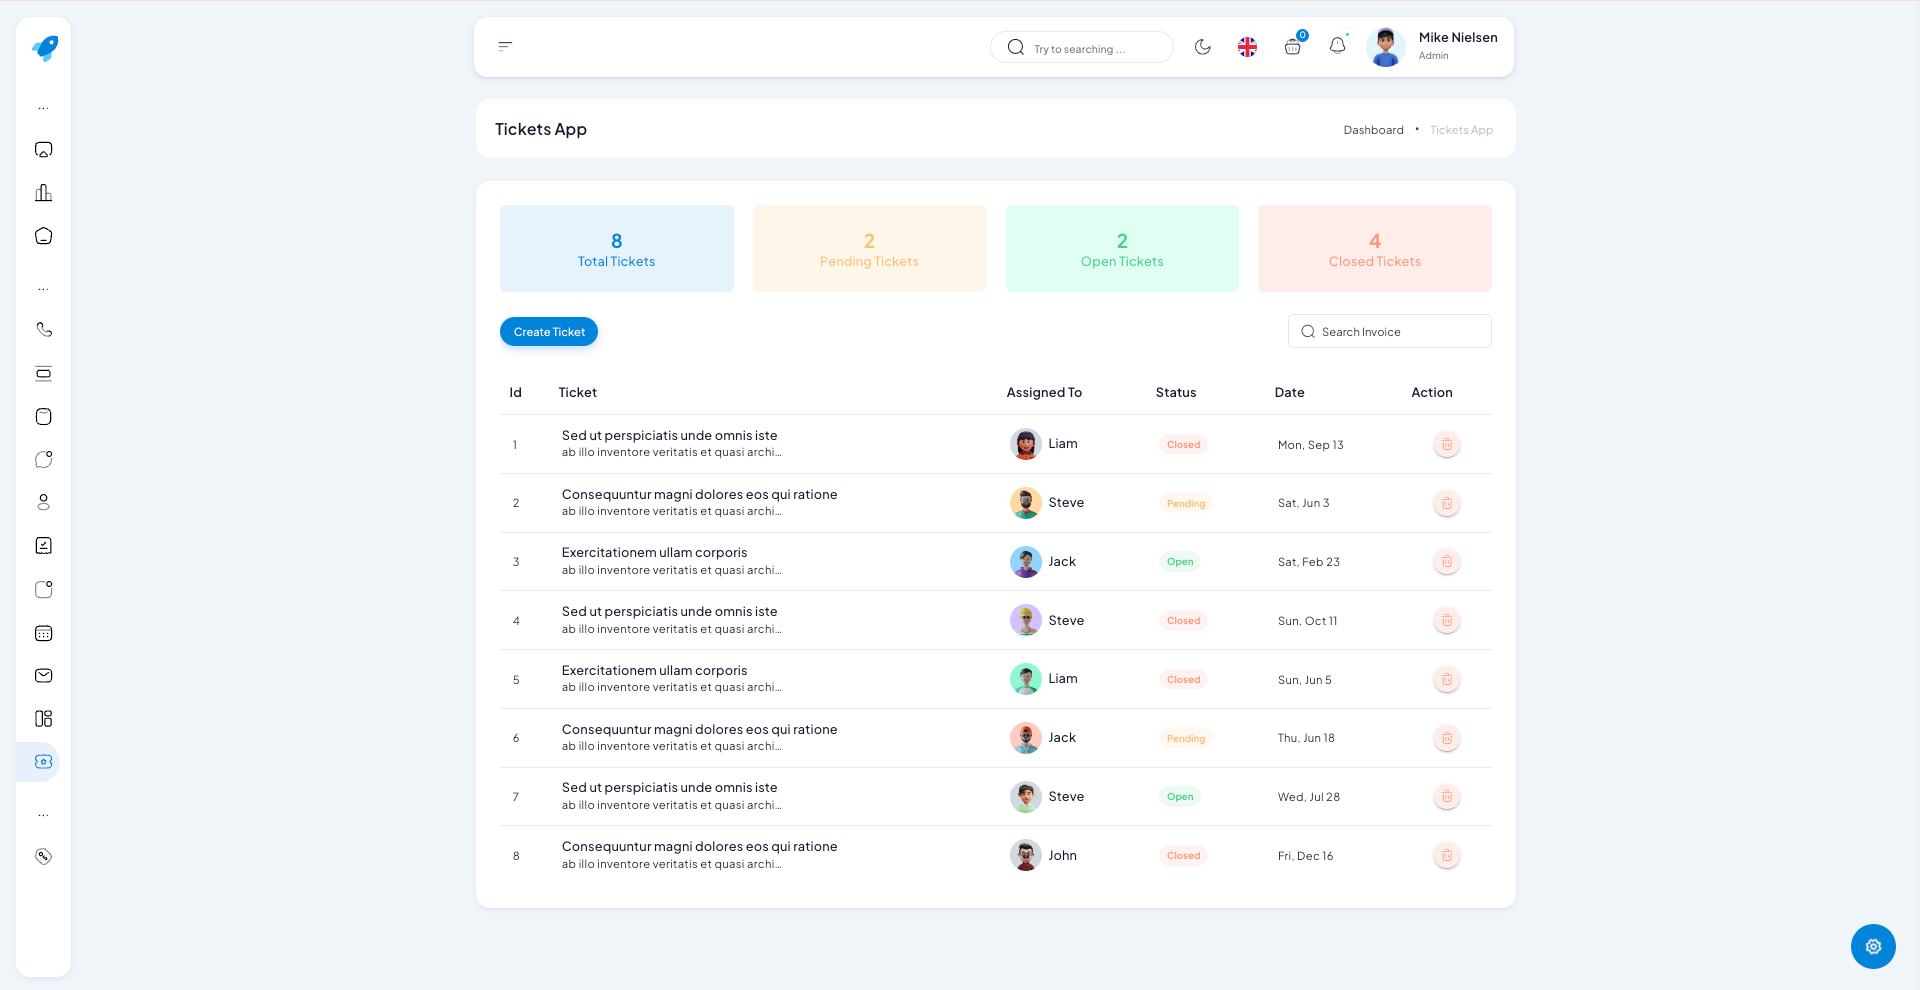Delete ticket 1 assigned to Liam
The image size is (1920, 990).
pyautogui.click(x=1446, y=444)
